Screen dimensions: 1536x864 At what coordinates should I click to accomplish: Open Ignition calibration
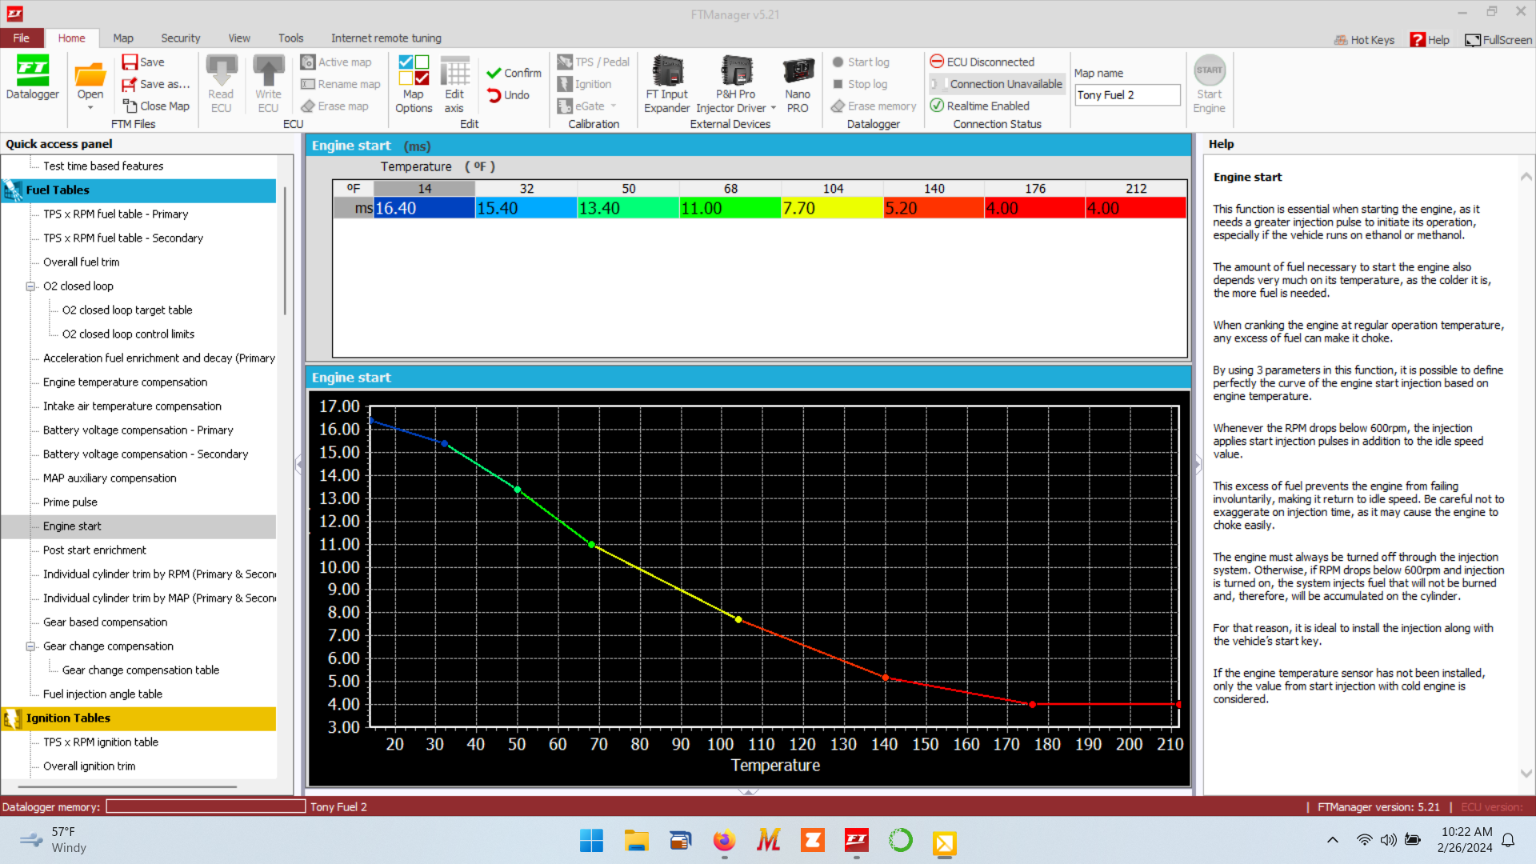[585, 84]
